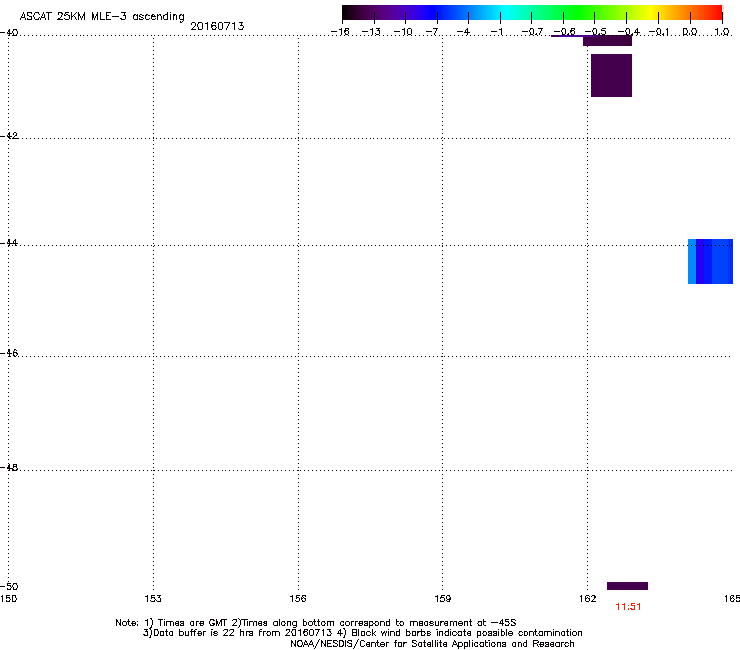
Task: Click the dark purple data strip at latitude -50
Action: point(627,586)
